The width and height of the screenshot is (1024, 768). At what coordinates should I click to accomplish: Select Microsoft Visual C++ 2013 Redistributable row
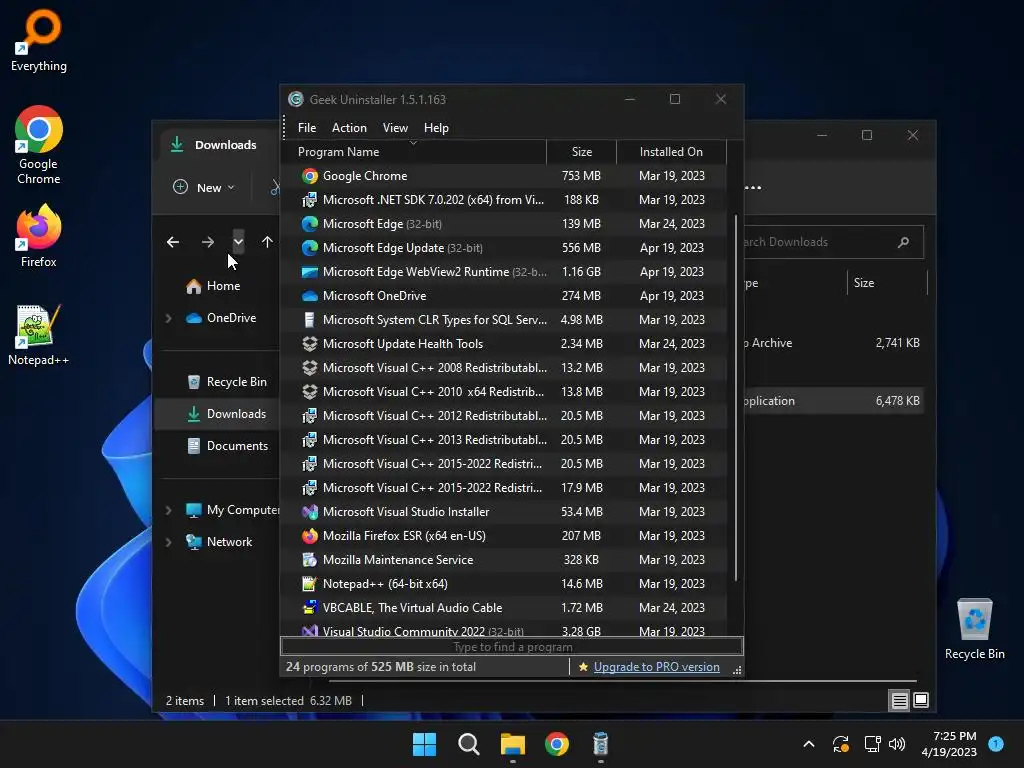(x=503, y=440)
